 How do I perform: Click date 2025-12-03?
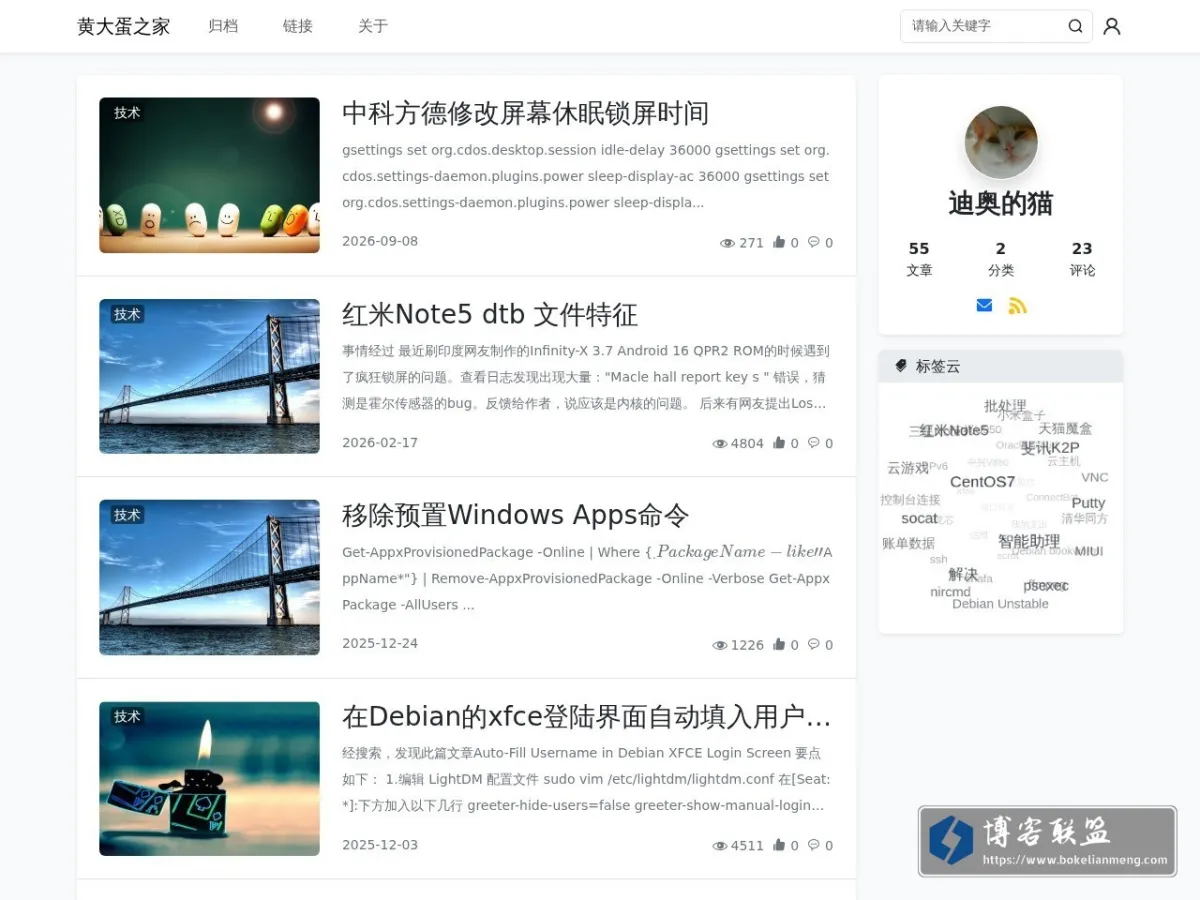pos(380,845)
